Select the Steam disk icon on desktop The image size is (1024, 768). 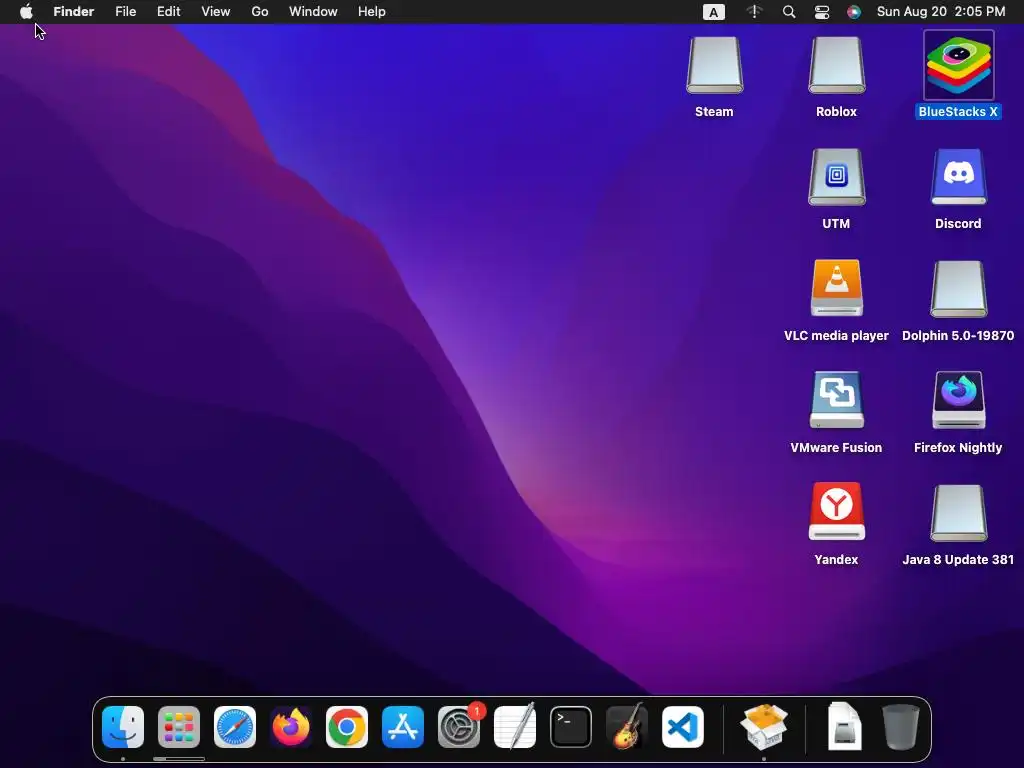(714, 65)
